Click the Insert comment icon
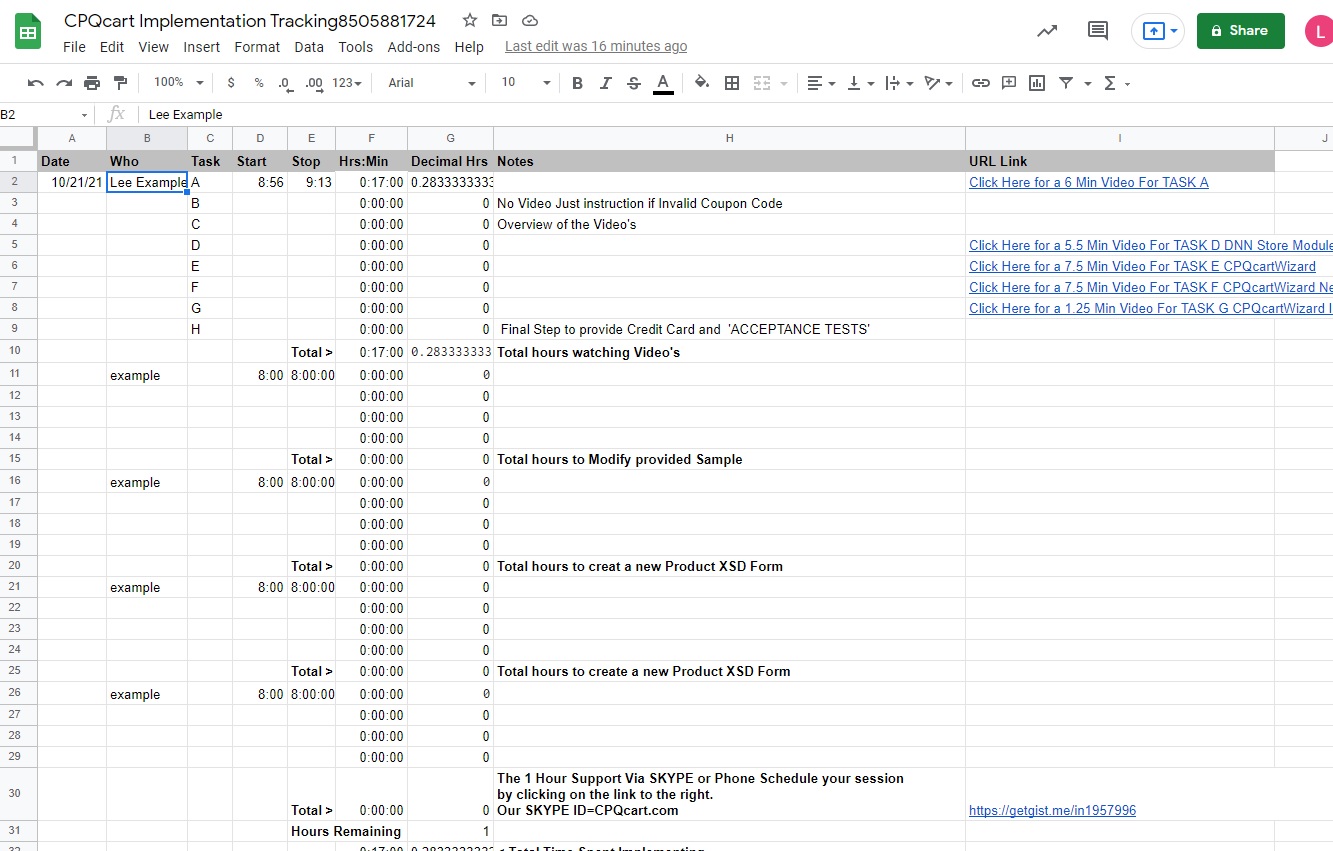 (x=1009, y=83)
